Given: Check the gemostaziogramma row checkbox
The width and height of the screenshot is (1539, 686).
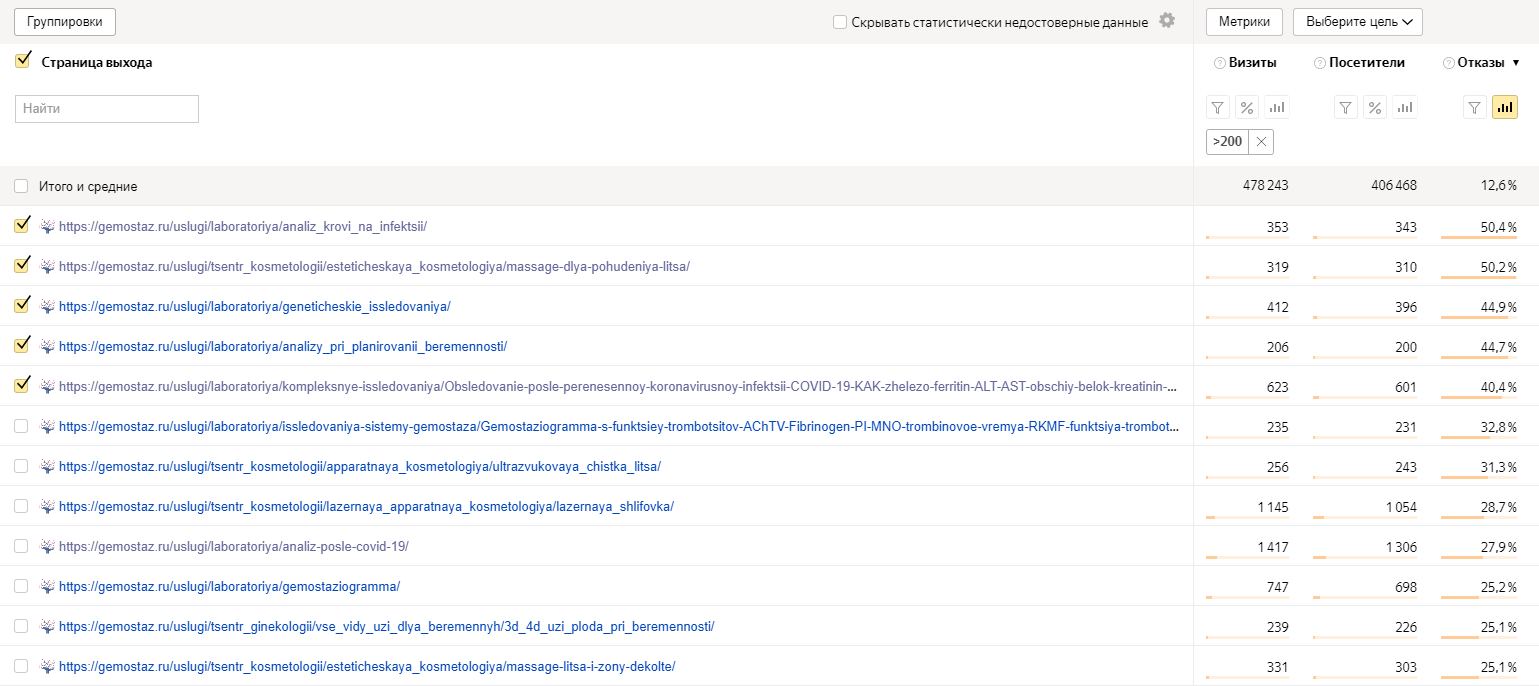Looking at the screenshot, I should 21,587.
